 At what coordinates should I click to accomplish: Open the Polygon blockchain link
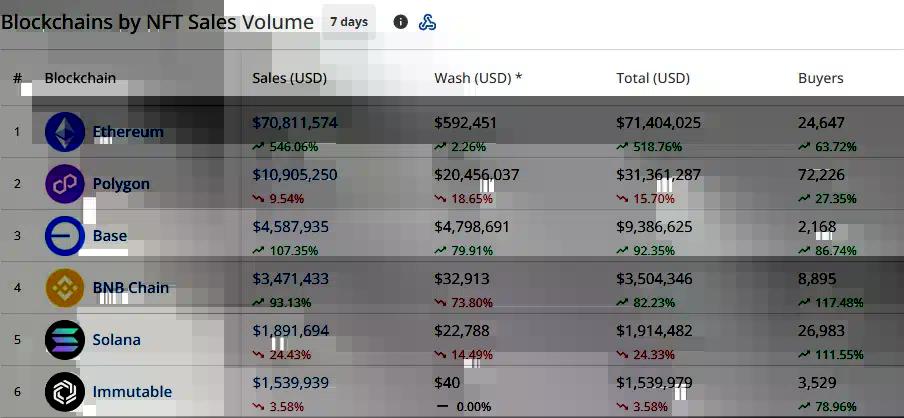tap(121, 184)
